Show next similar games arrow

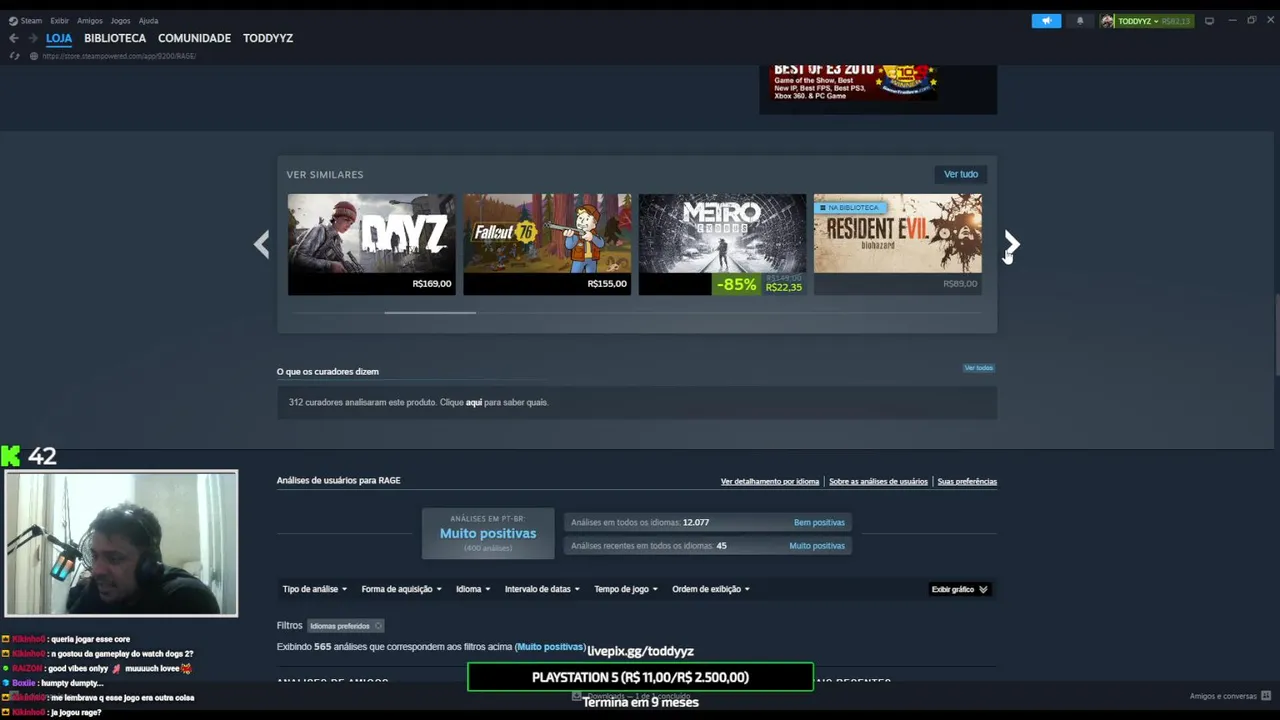1012,243
